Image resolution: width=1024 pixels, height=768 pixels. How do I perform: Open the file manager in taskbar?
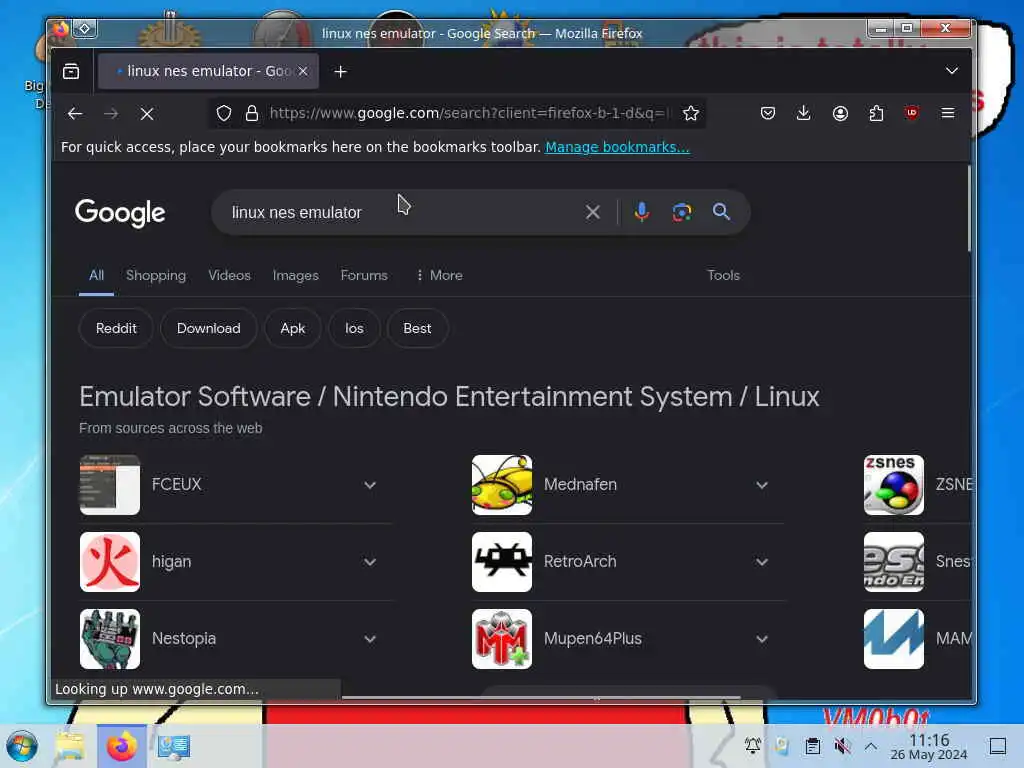70,746
